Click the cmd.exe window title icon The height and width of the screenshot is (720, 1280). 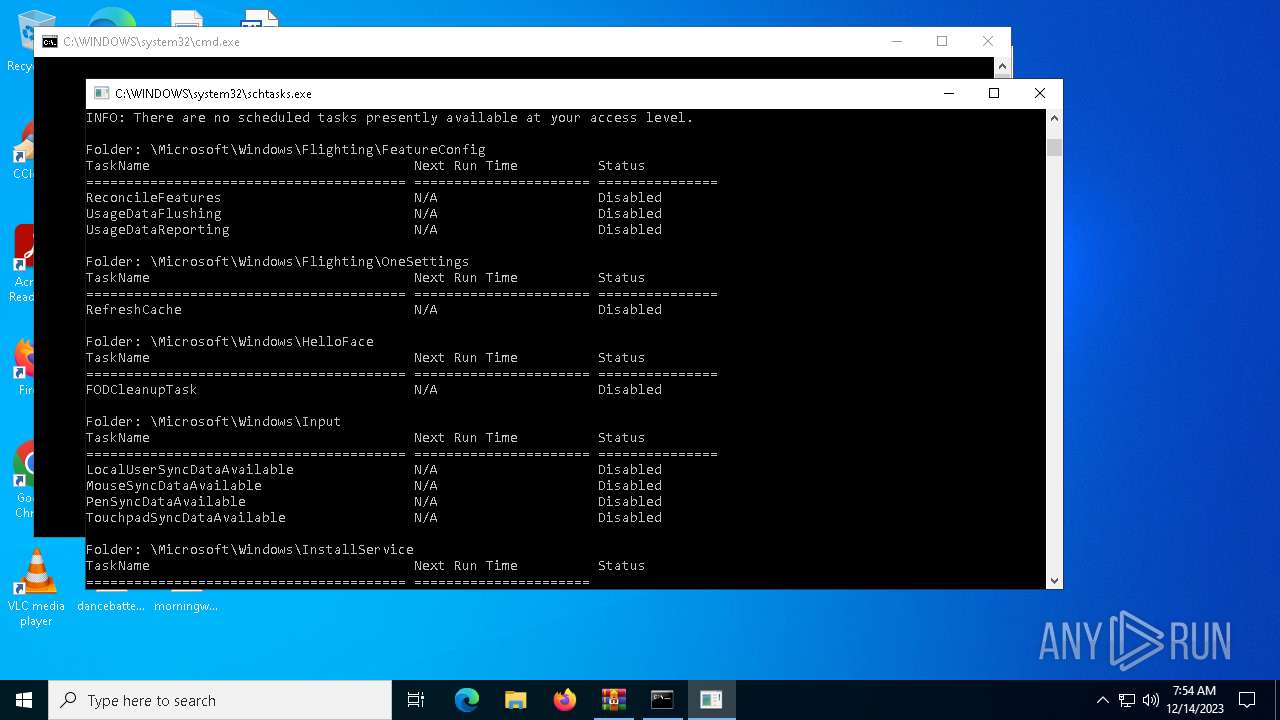[50, 42]
